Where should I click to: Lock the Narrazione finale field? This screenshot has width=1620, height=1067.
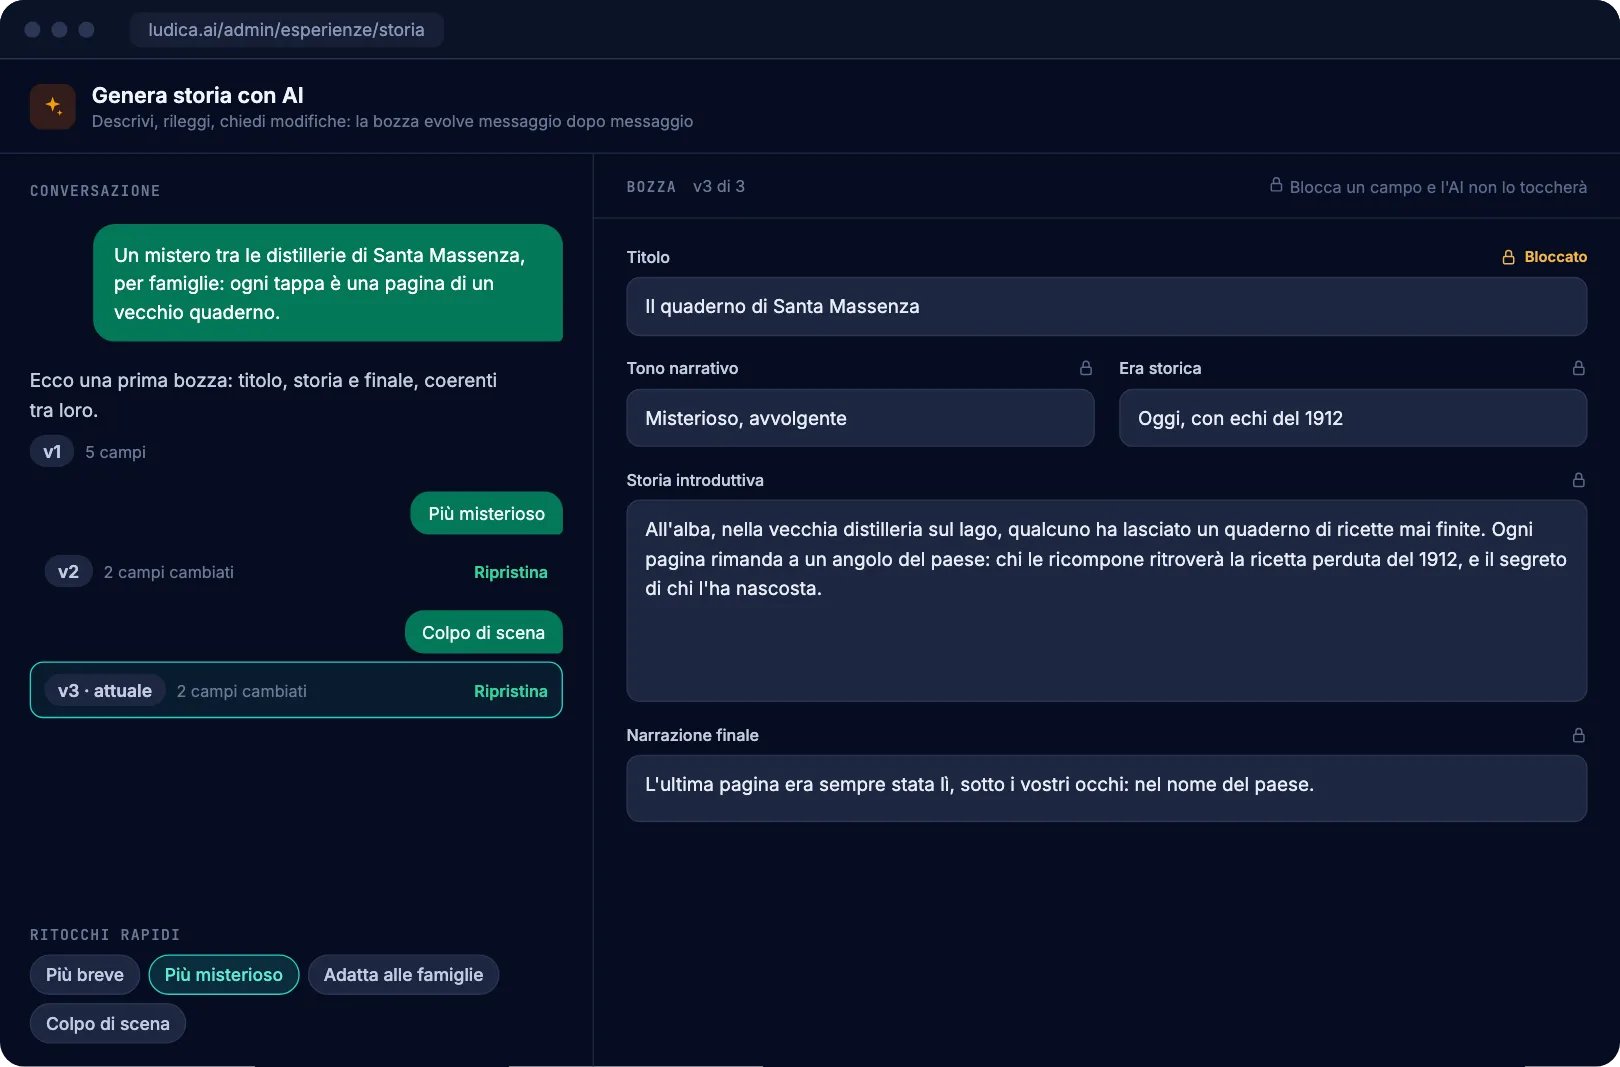click(1579, 735)
